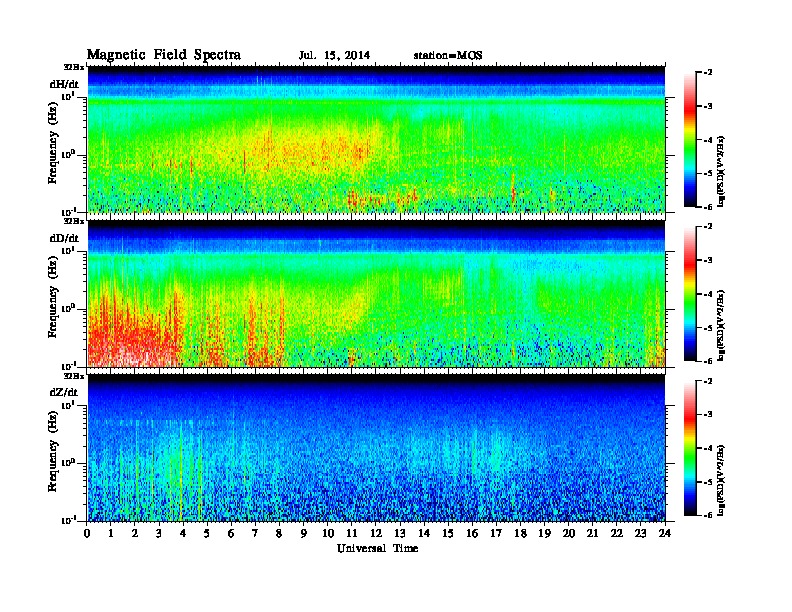Click hour tick label "6" on time axis
Viewport: 792px width, 612px height.
coord(231,534)
